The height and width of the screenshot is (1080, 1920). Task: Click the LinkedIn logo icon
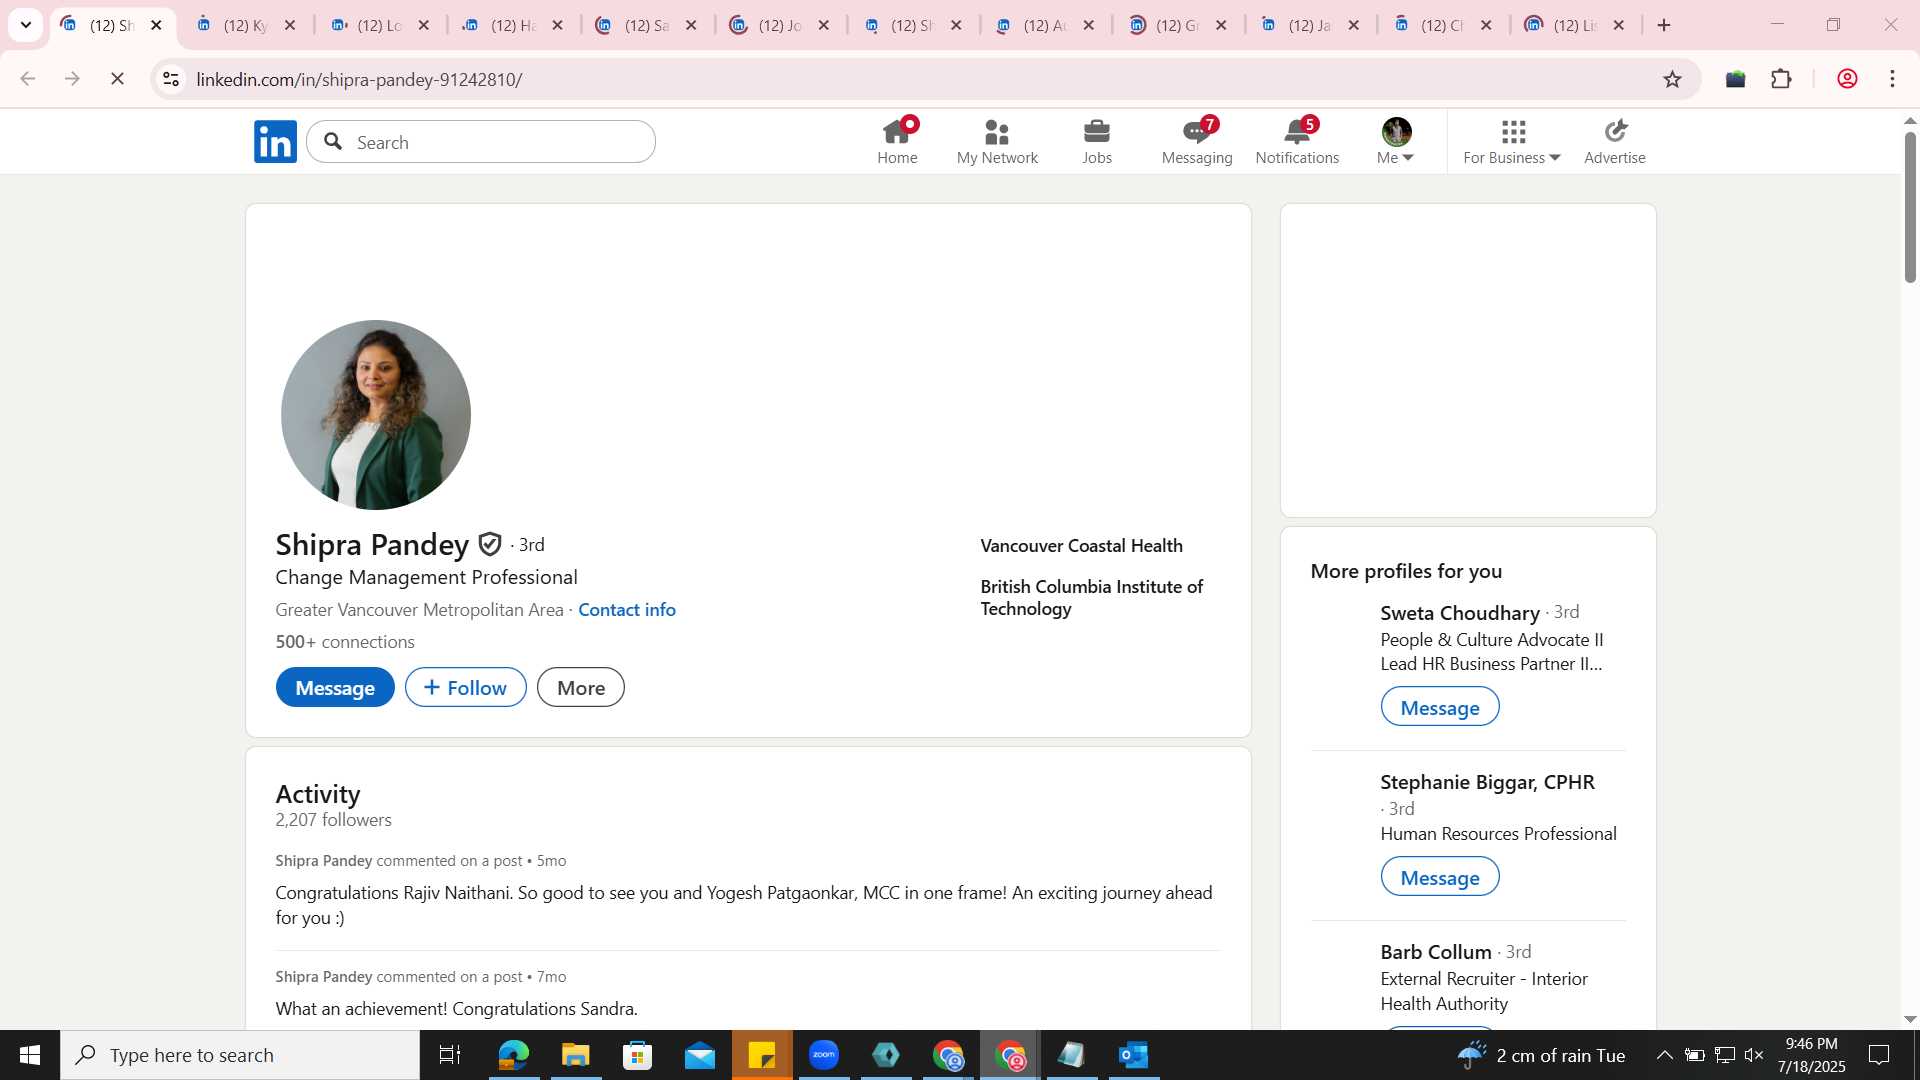275,141
